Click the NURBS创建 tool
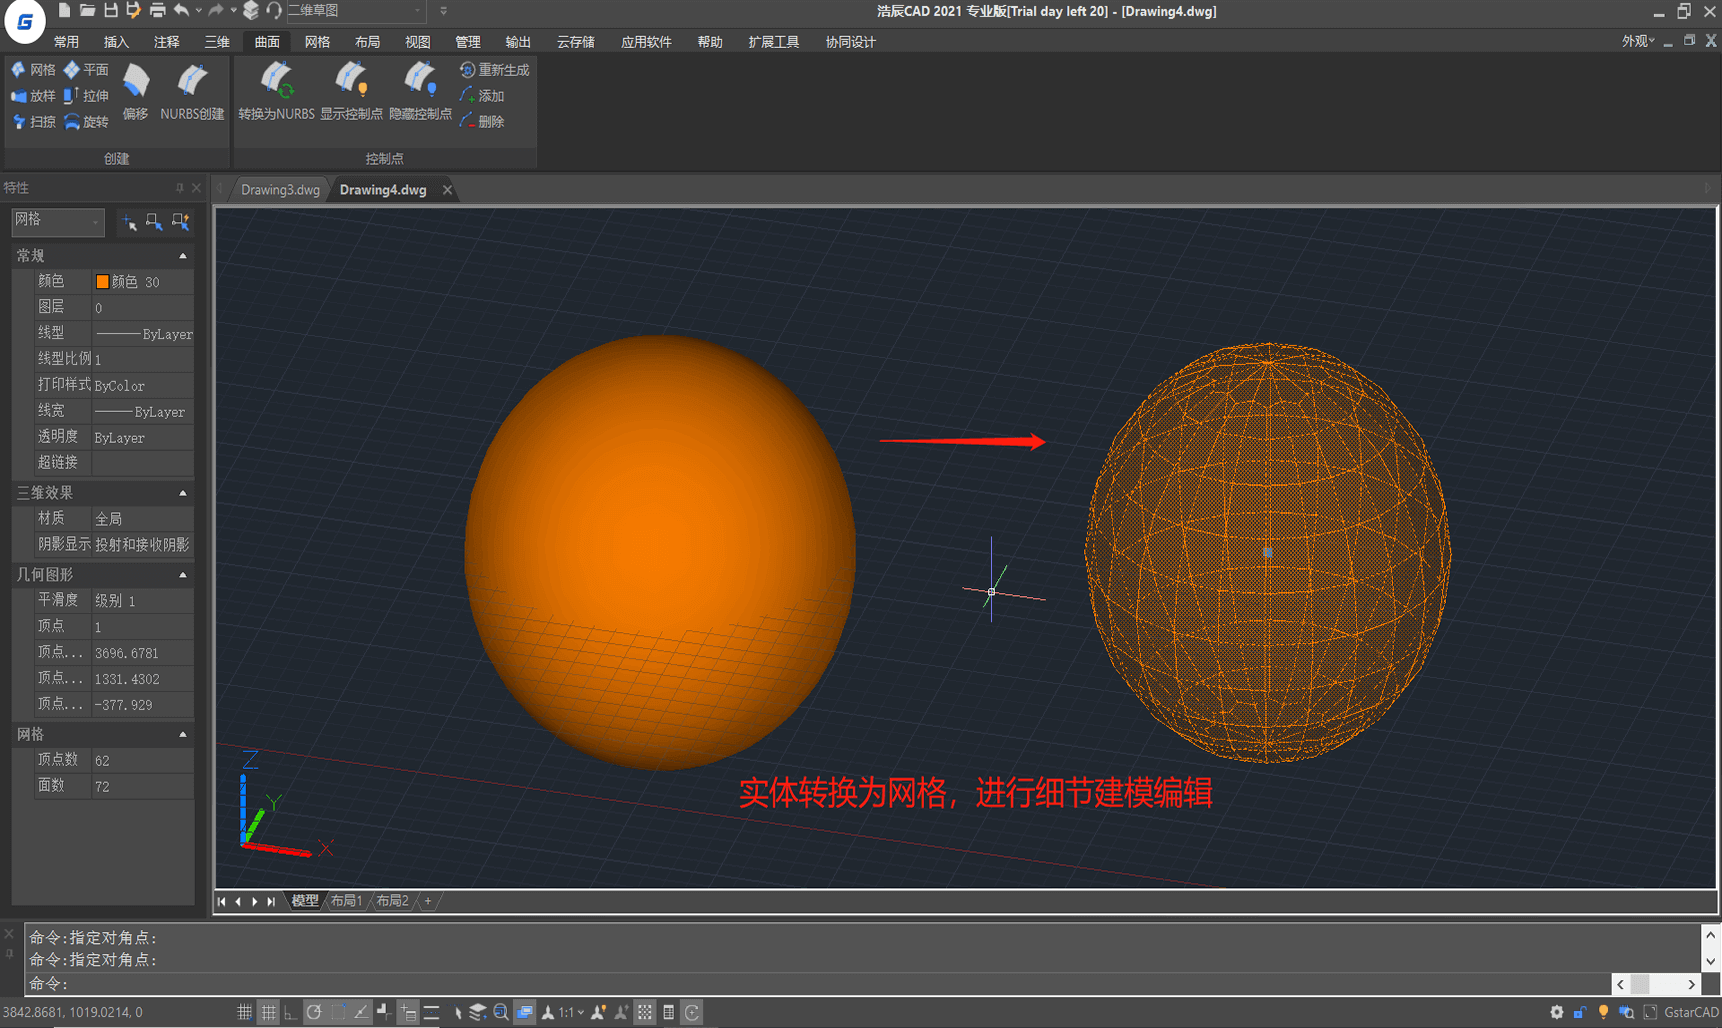 192,92
